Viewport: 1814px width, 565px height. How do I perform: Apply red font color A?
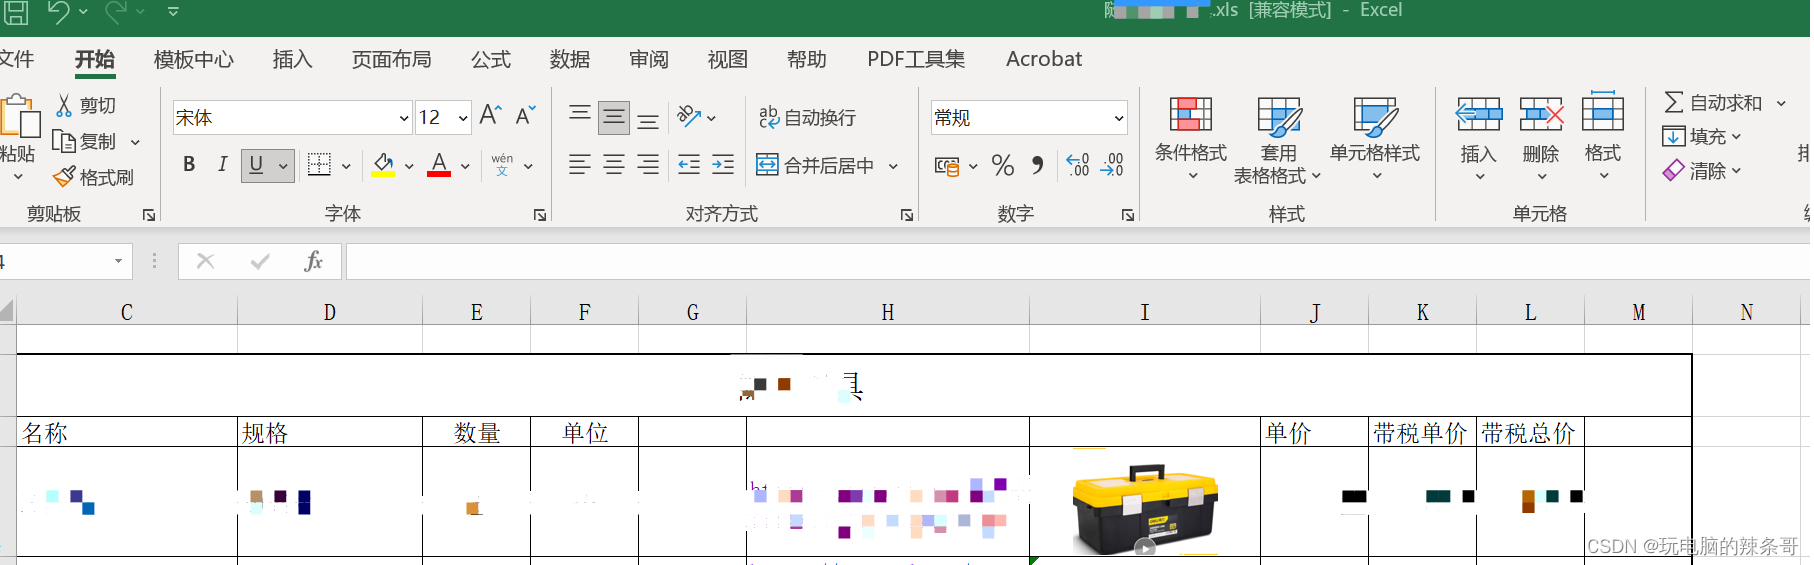click(x=439, y=165)
